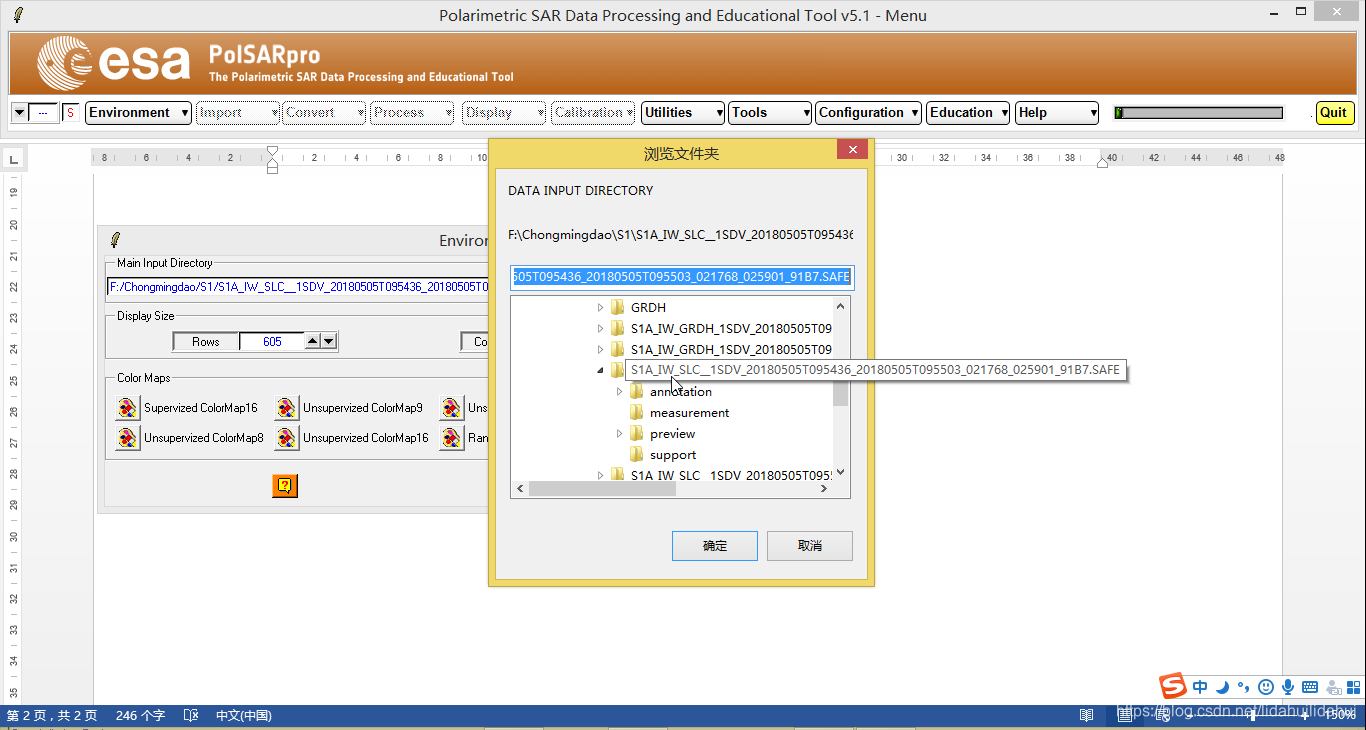
Task: Select the GRDH folder icon
Action: tap(618, 308)
